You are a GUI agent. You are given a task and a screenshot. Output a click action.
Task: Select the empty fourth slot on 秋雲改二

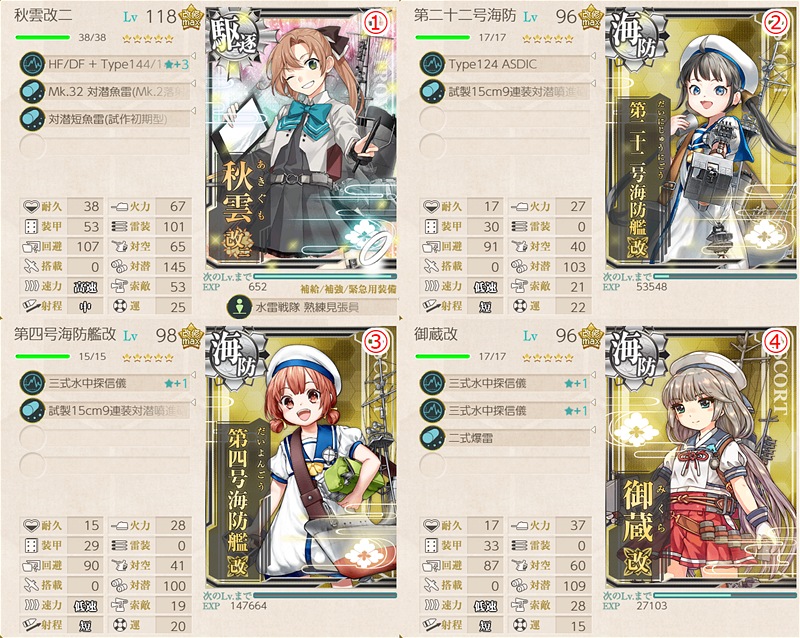point(105,147)
